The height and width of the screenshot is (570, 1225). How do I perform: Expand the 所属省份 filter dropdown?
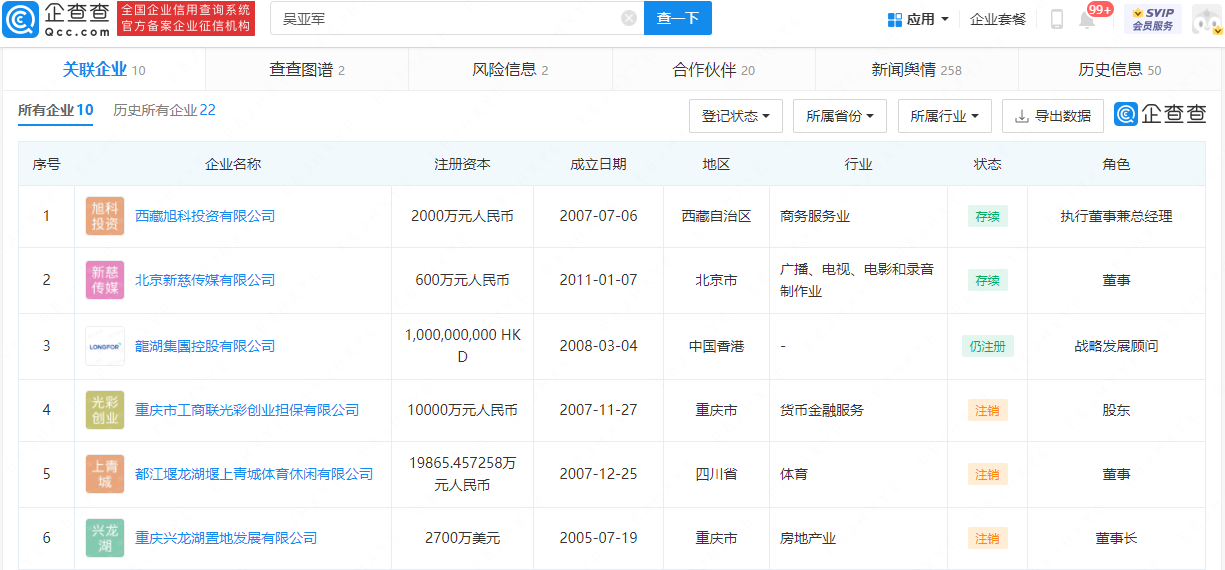840,116
